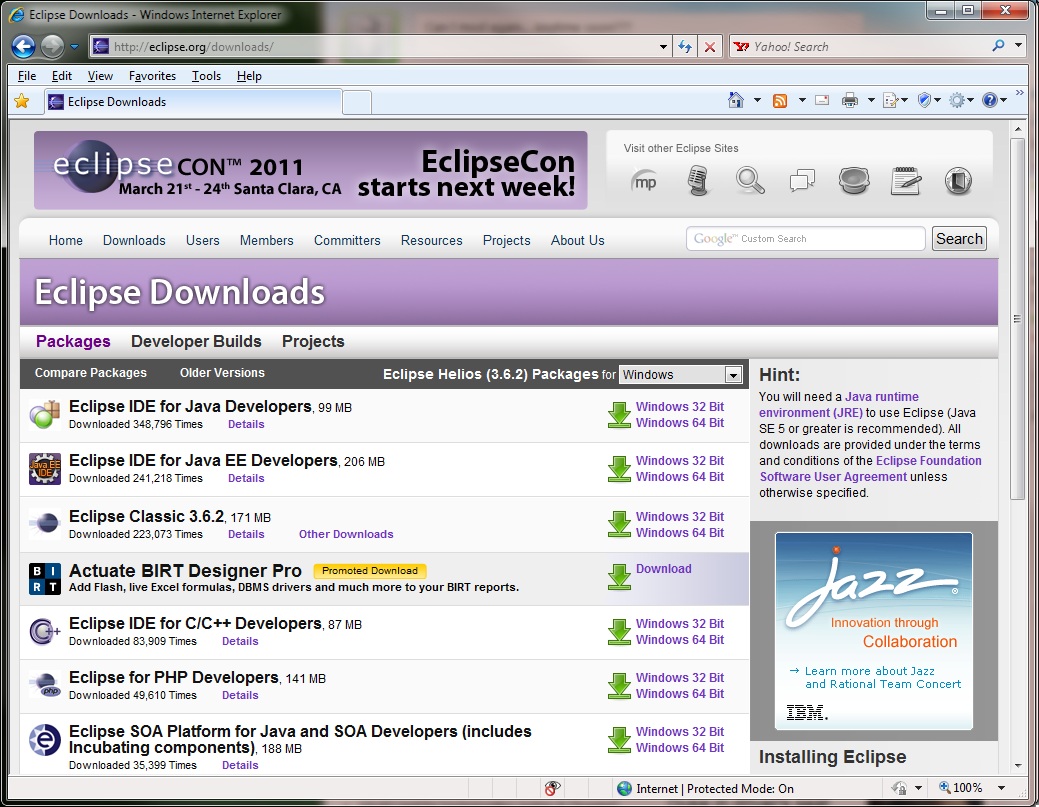Expand the Home button dropdown arrow

click(x=757, y=101)
